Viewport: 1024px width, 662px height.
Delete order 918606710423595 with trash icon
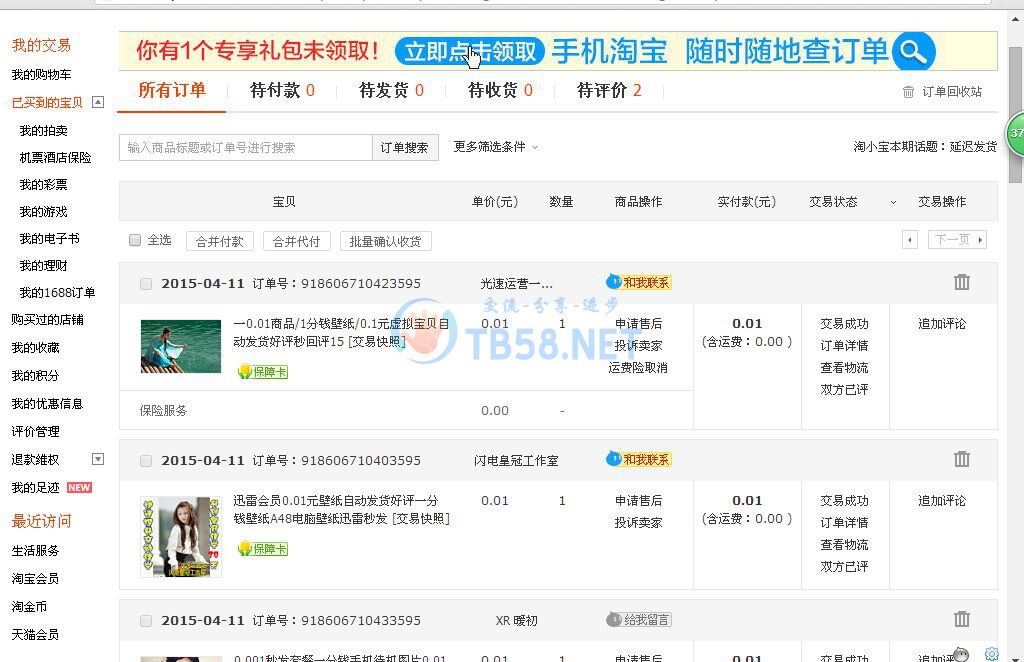961,282
